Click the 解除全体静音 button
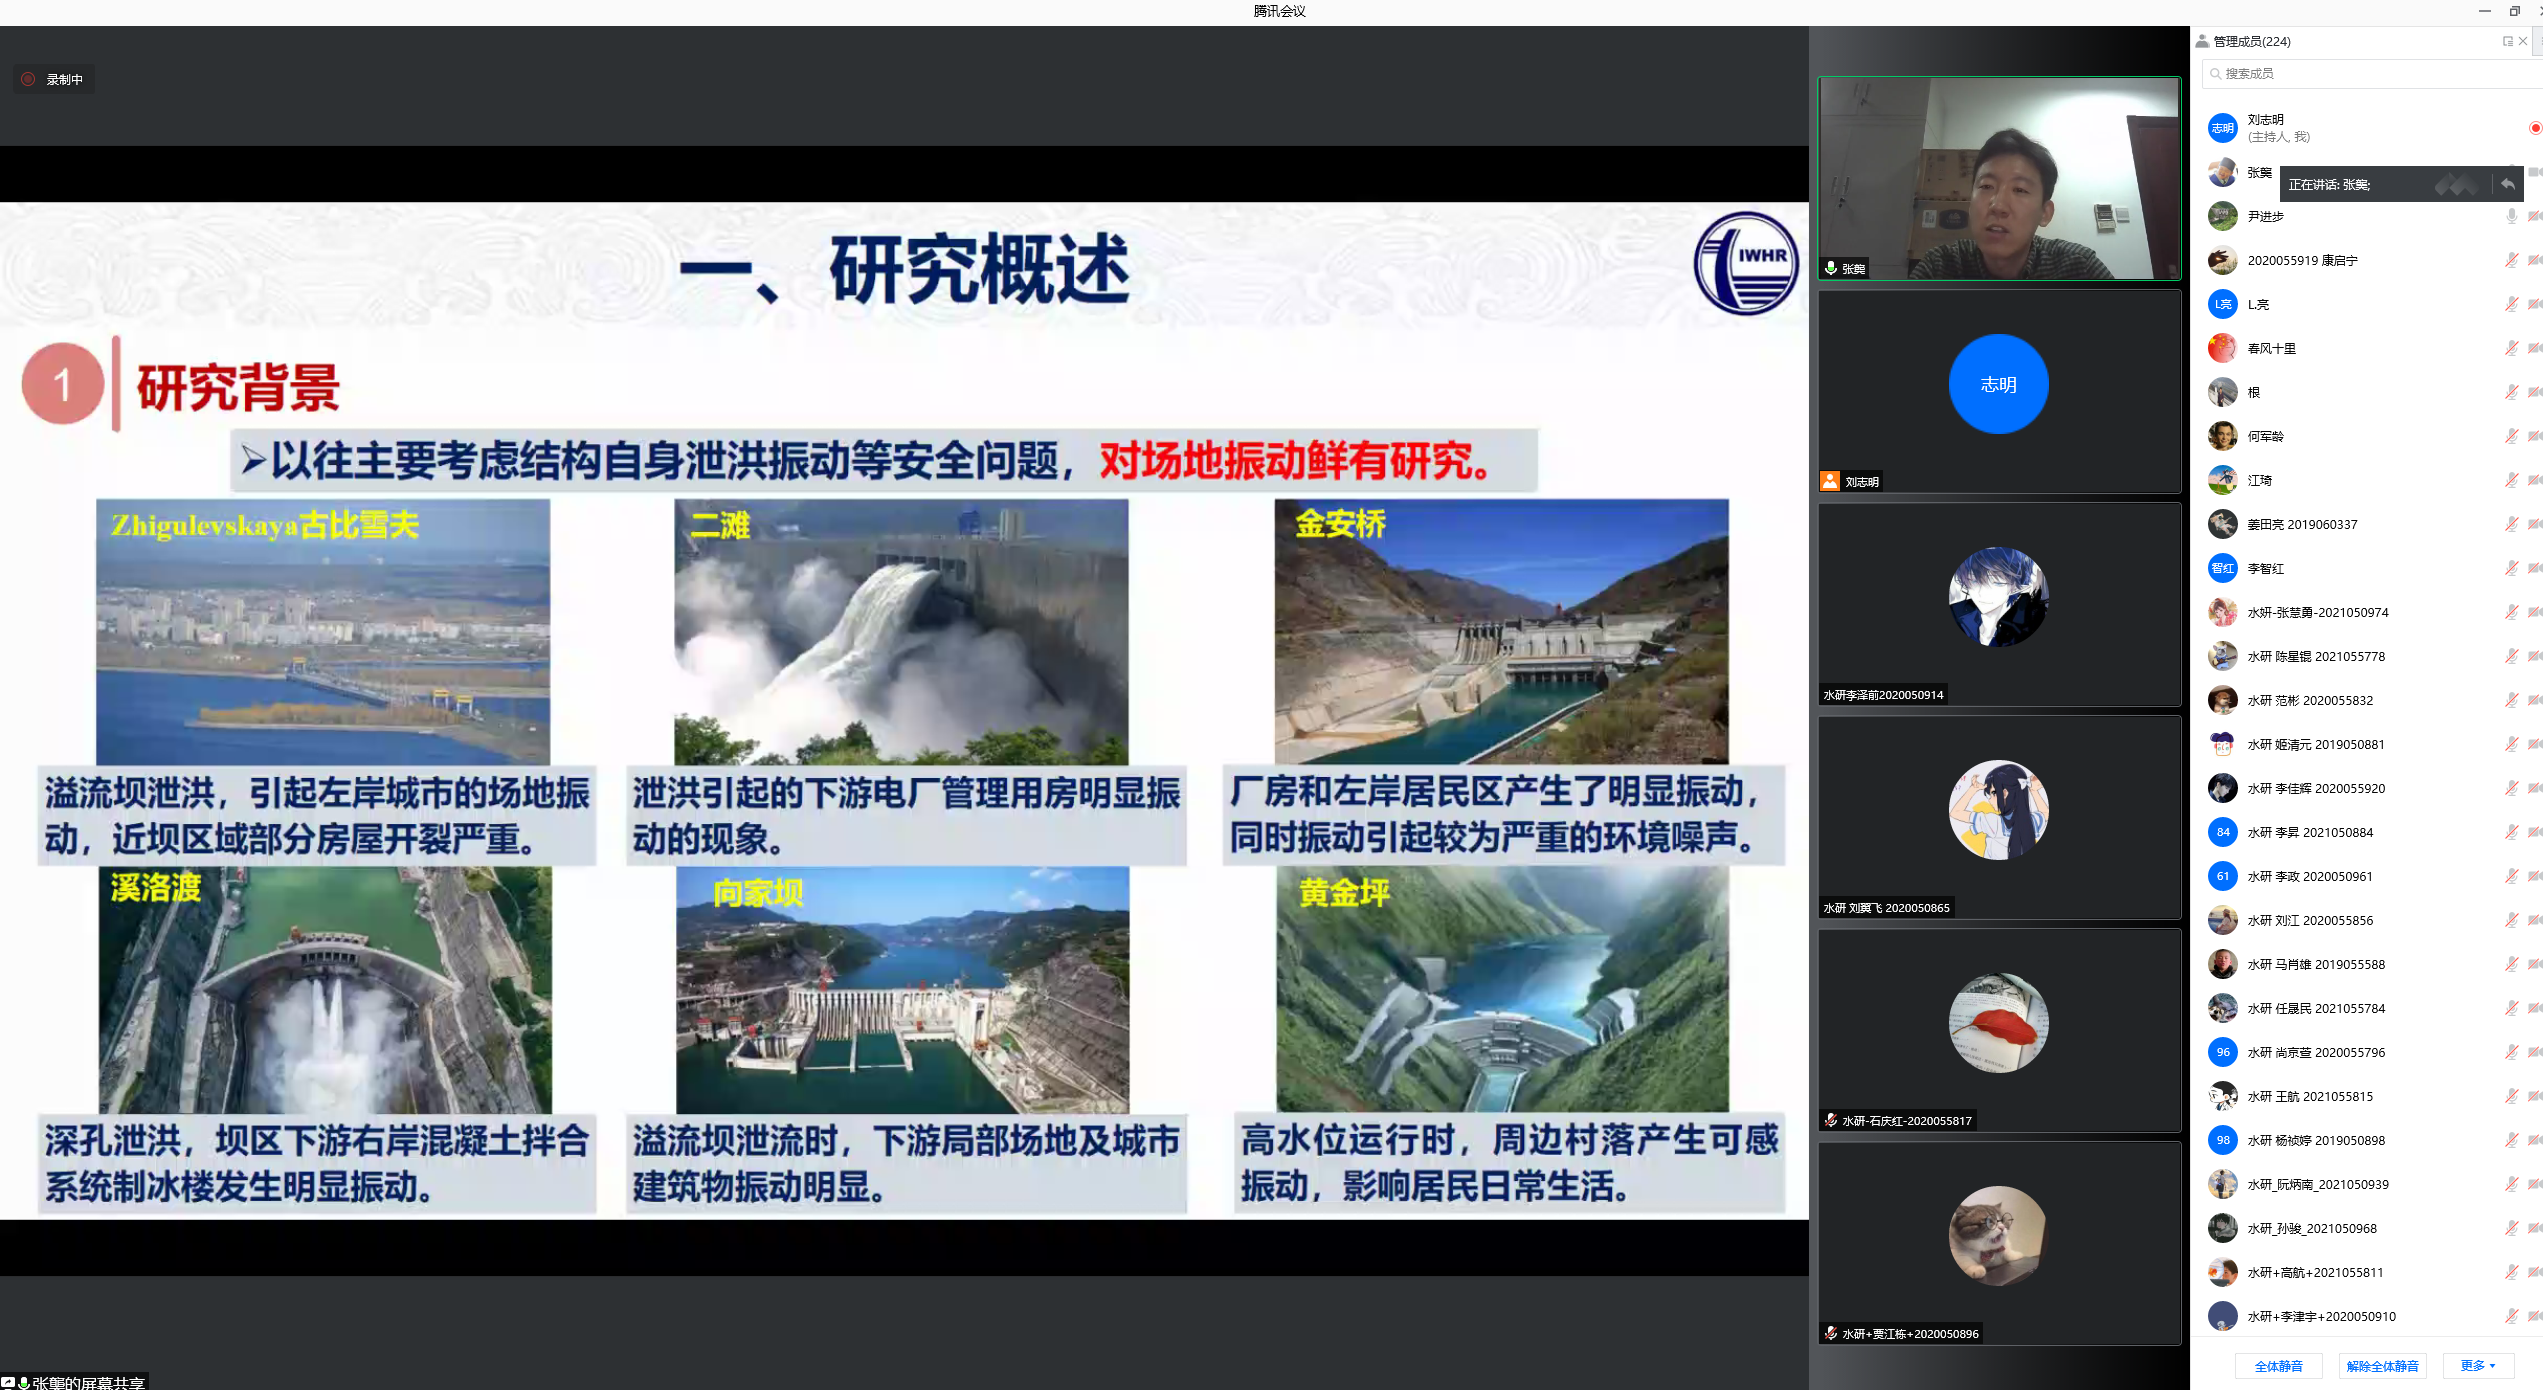This screenshot has width=2543, height=1390. (x=2382, y=1365)
